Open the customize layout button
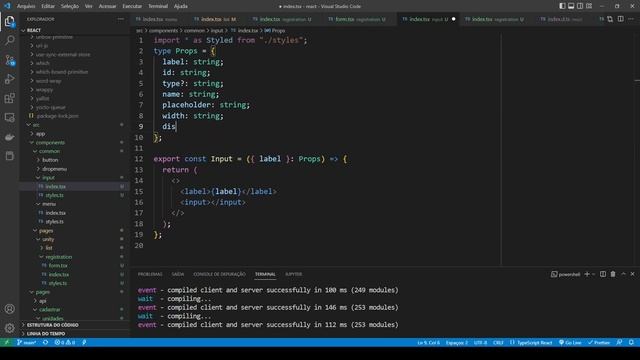Screen dimensions: 640x360 589,6
